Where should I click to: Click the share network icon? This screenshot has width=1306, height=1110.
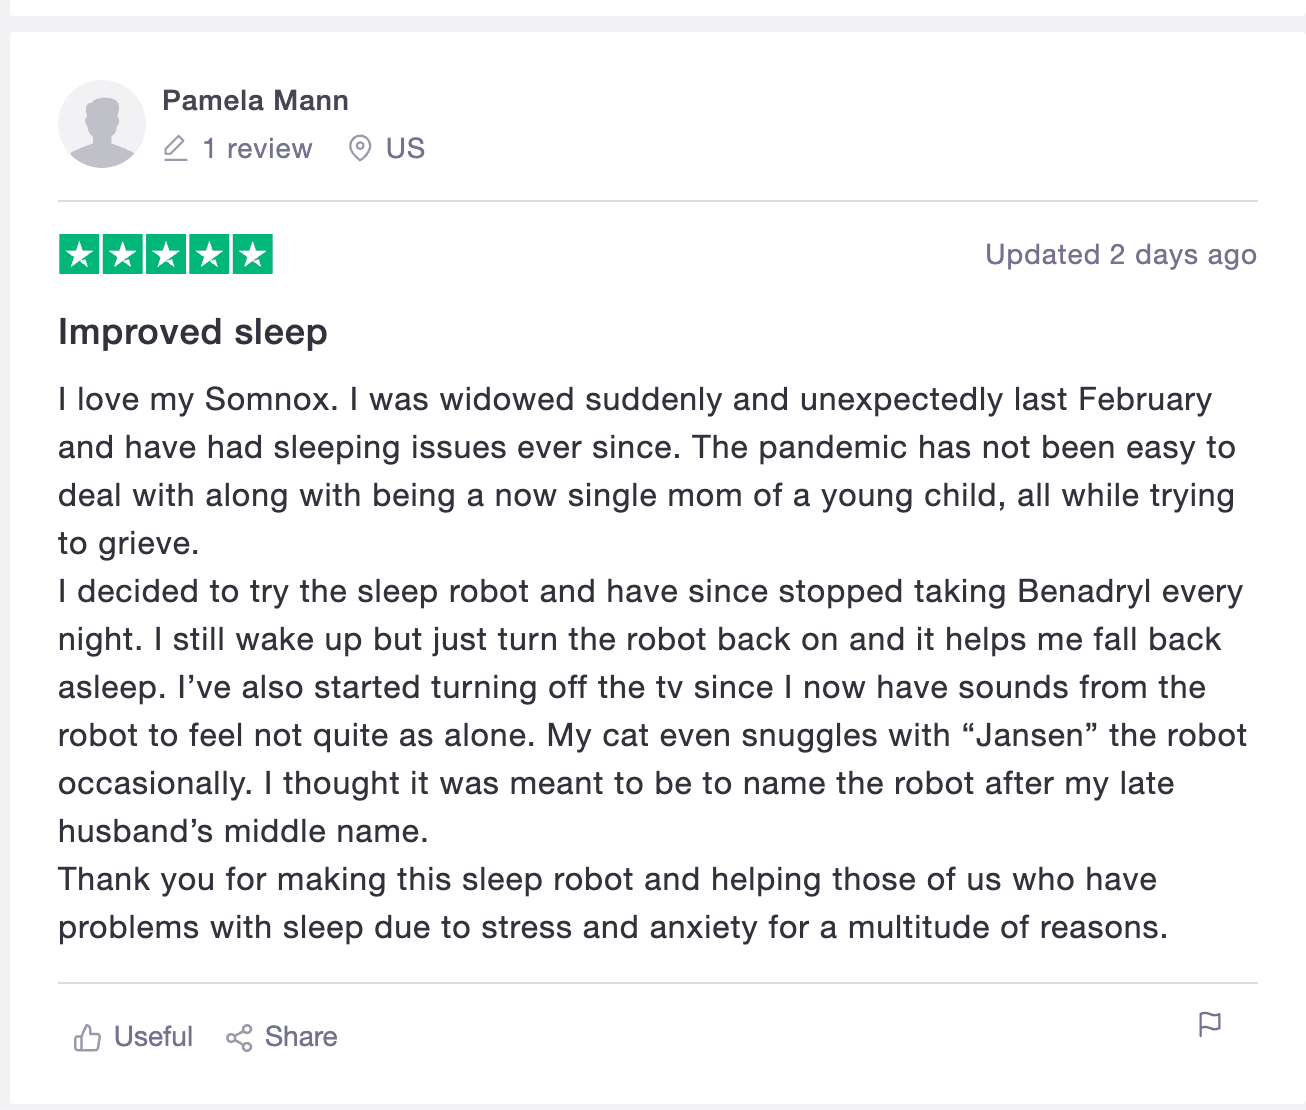coord(239,1038)
